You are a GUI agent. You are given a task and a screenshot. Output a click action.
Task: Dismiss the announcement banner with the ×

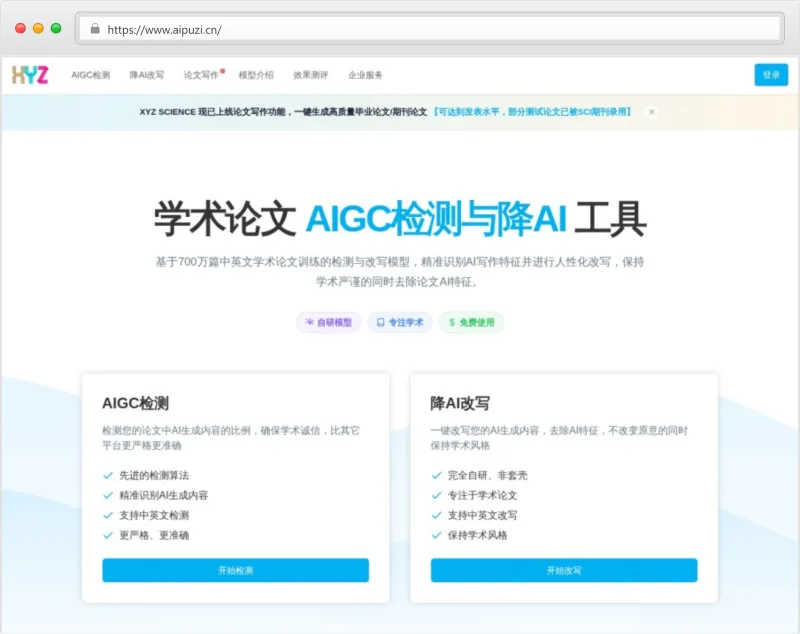[651, 112]
